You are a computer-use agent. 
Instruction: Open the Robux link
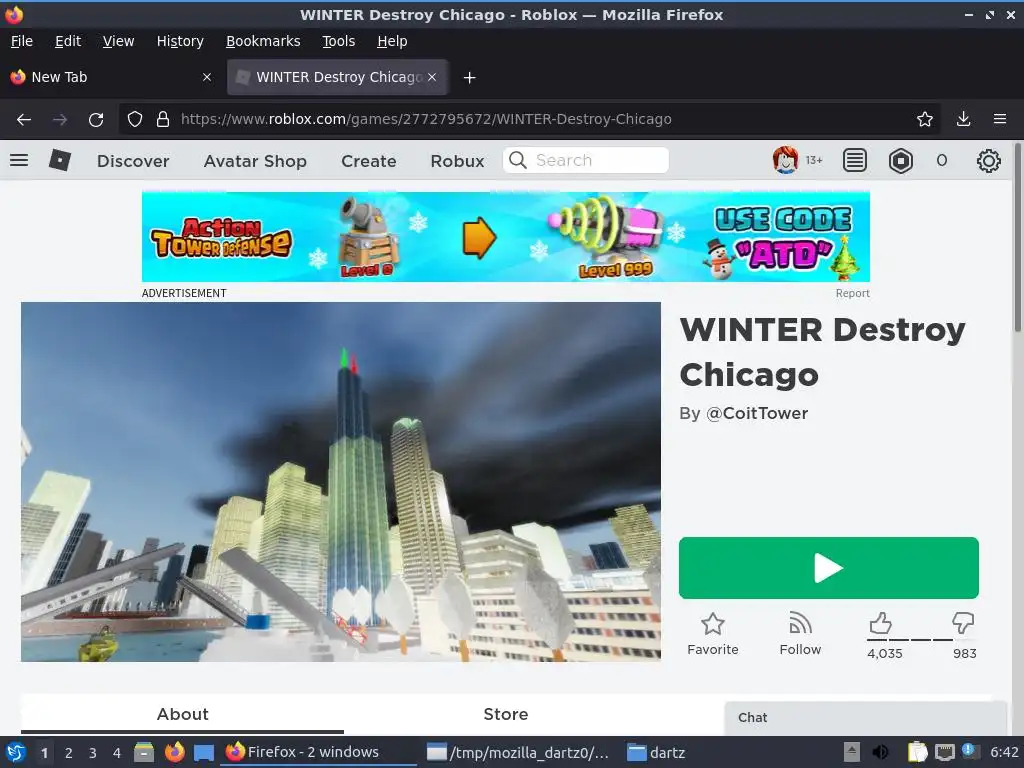(457, 161)
